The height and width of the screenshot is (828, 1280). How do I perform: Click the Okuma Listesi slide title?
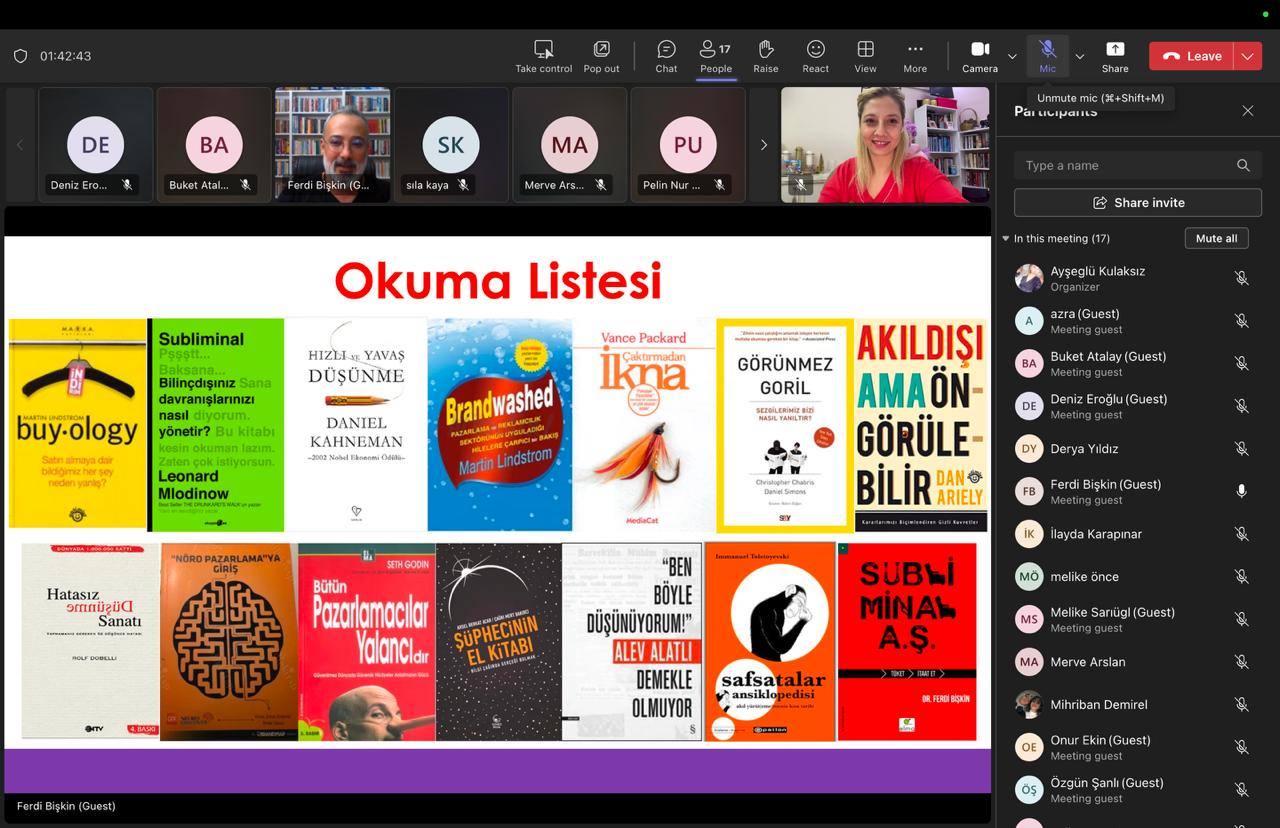[498, 281]
